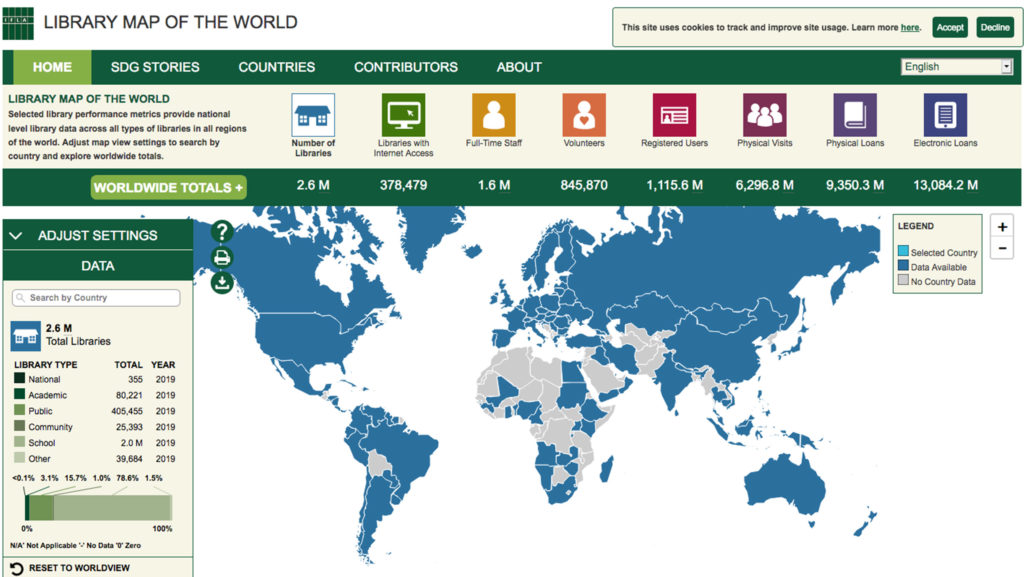Click the School libraries total 2.0 M
This screenshot has width=1024, height=577.
click(x=131, y=443)
